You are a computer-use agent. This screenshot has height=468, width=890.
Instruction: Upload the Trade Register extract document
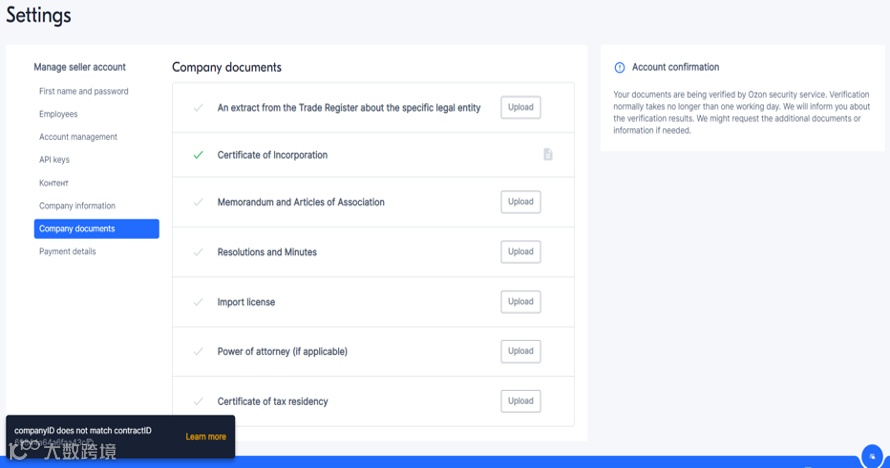520,107
